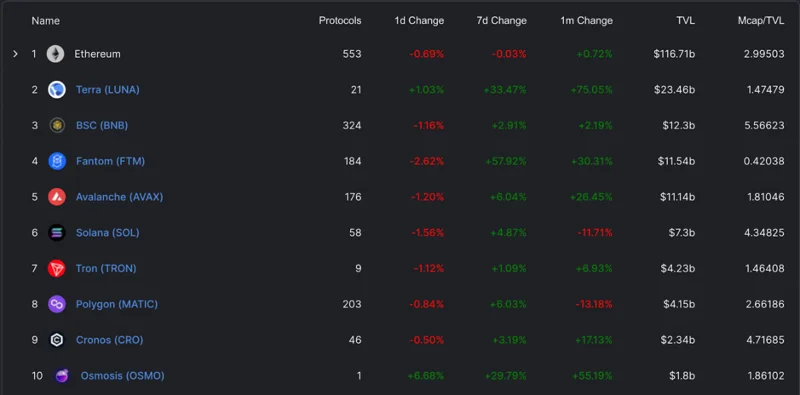Click Avalanche's 1m change +26.45%
800x395 pixels.
click(591, 197)
